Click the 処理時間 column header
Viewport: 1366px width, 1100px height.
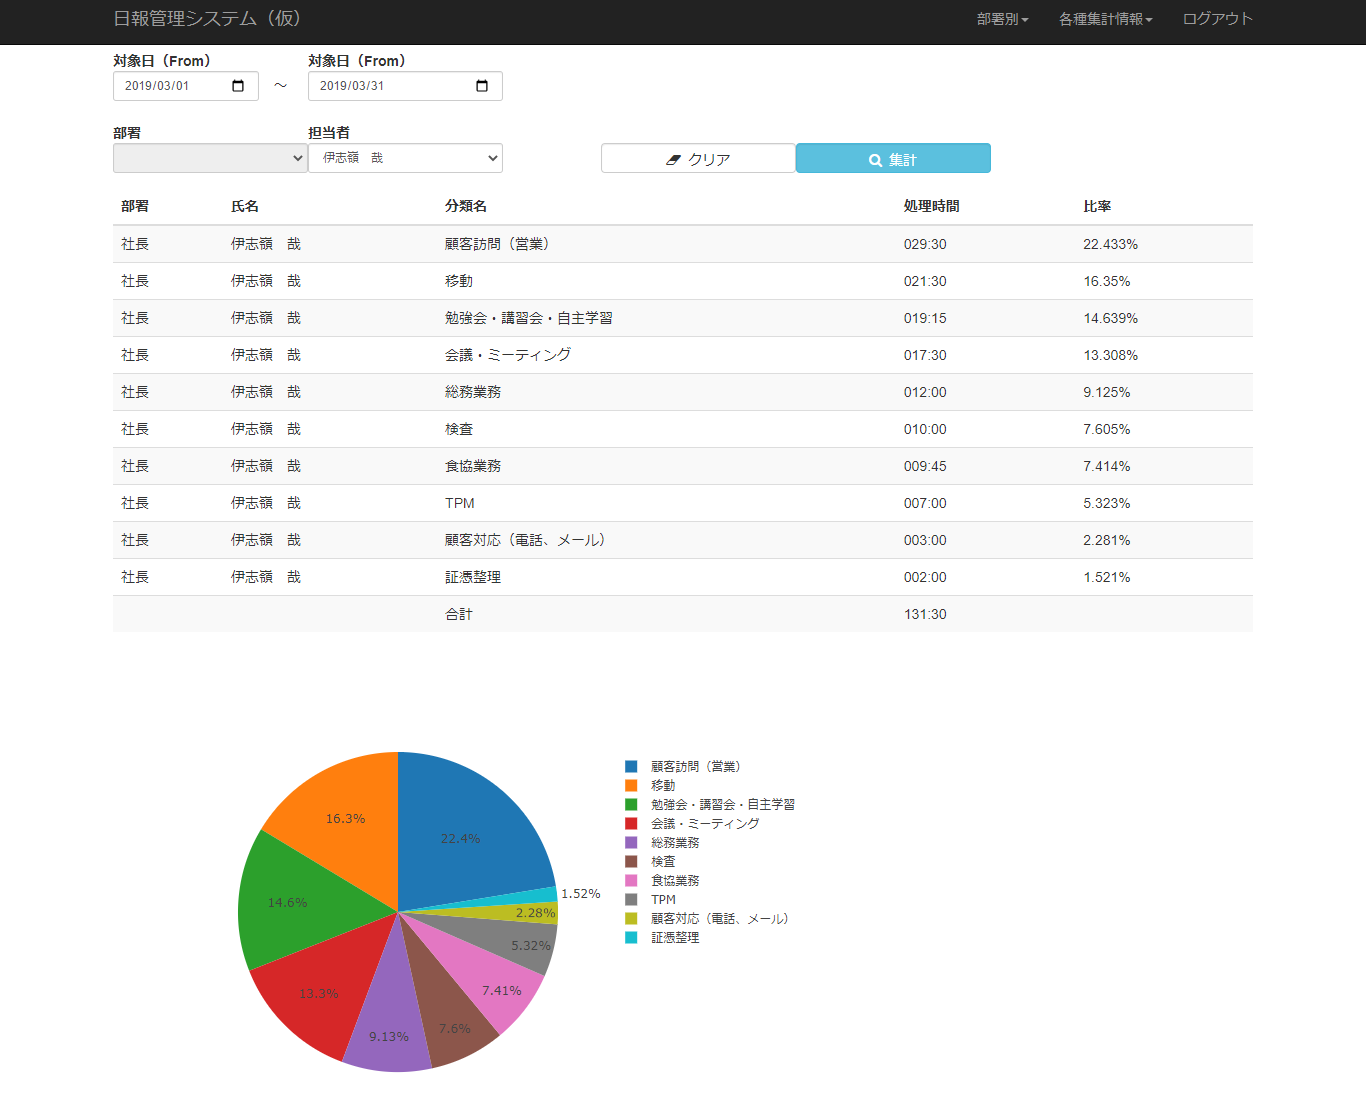pyautogui.click(x=932, y=206)
